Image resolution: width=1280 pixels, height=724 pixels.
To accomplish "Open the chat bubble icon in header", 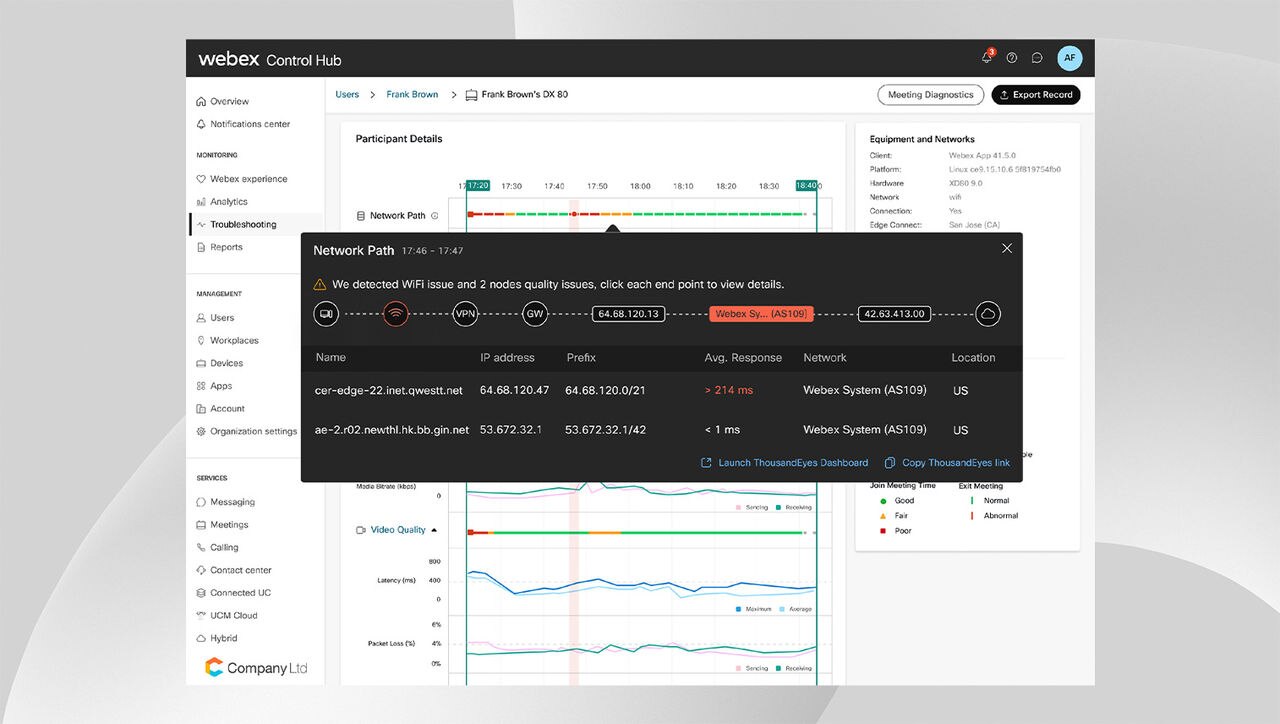I will pyautogui.click(x=1037, y=58).
